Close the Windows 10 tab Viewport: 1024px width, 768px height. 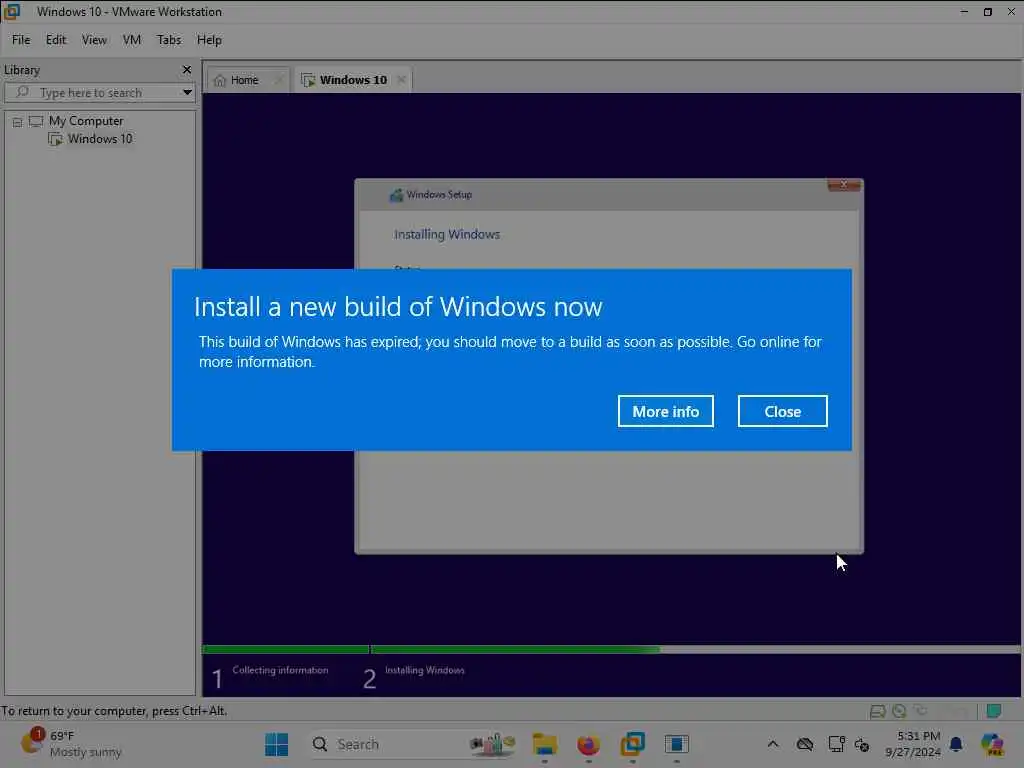401,80
